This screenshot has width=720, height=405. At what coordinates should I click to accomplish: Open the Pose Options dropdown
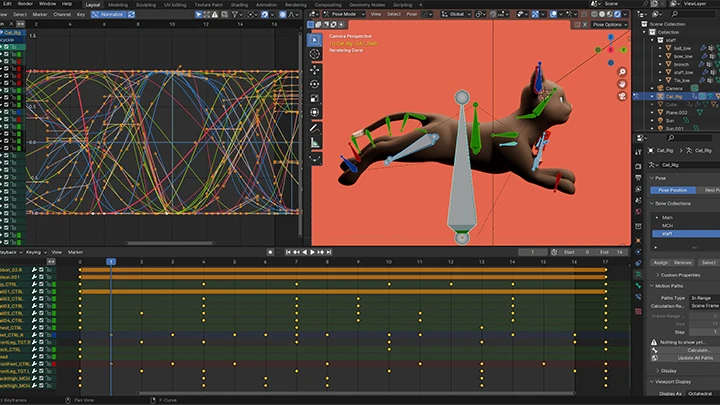(x=609, y=24)
